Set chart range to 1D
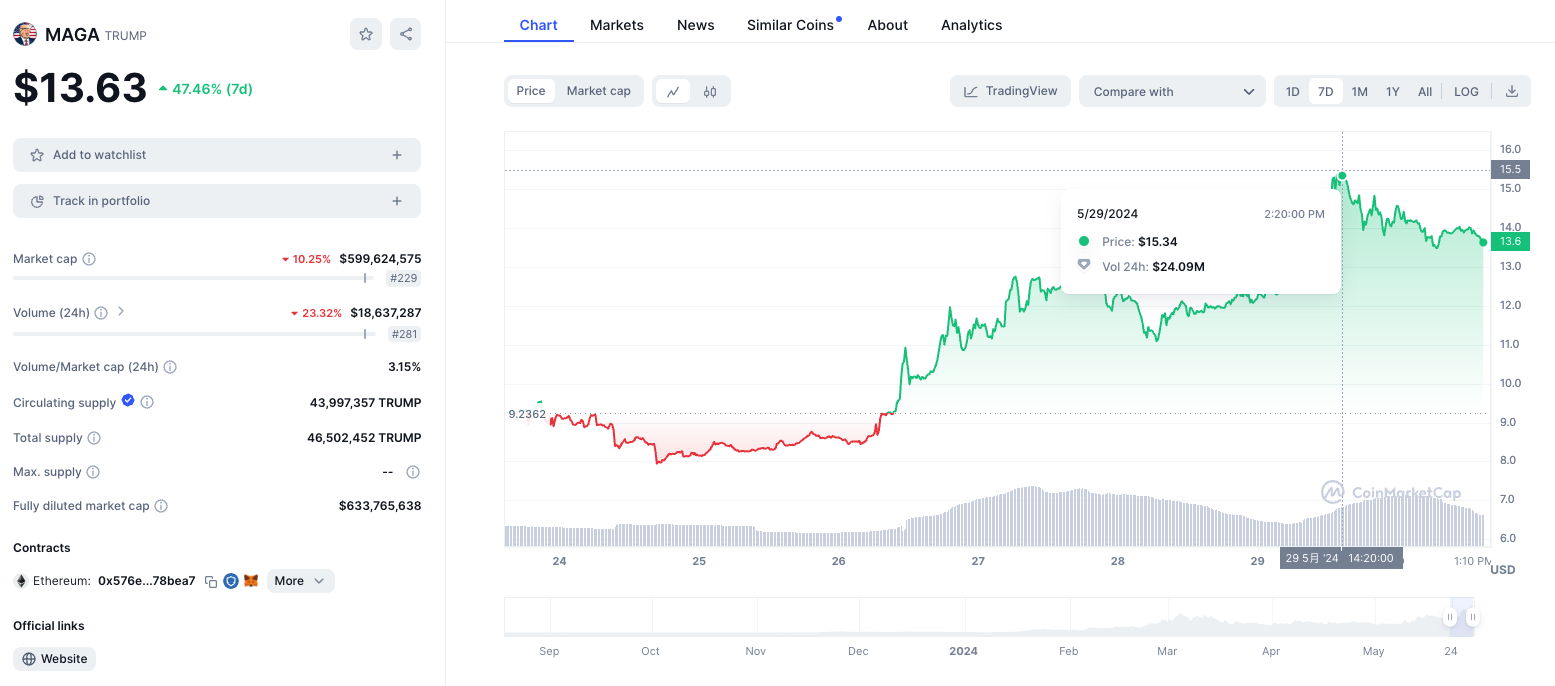Image resolution: width=1555 pixels, height=686 pixels. (x=1292, y=91)
